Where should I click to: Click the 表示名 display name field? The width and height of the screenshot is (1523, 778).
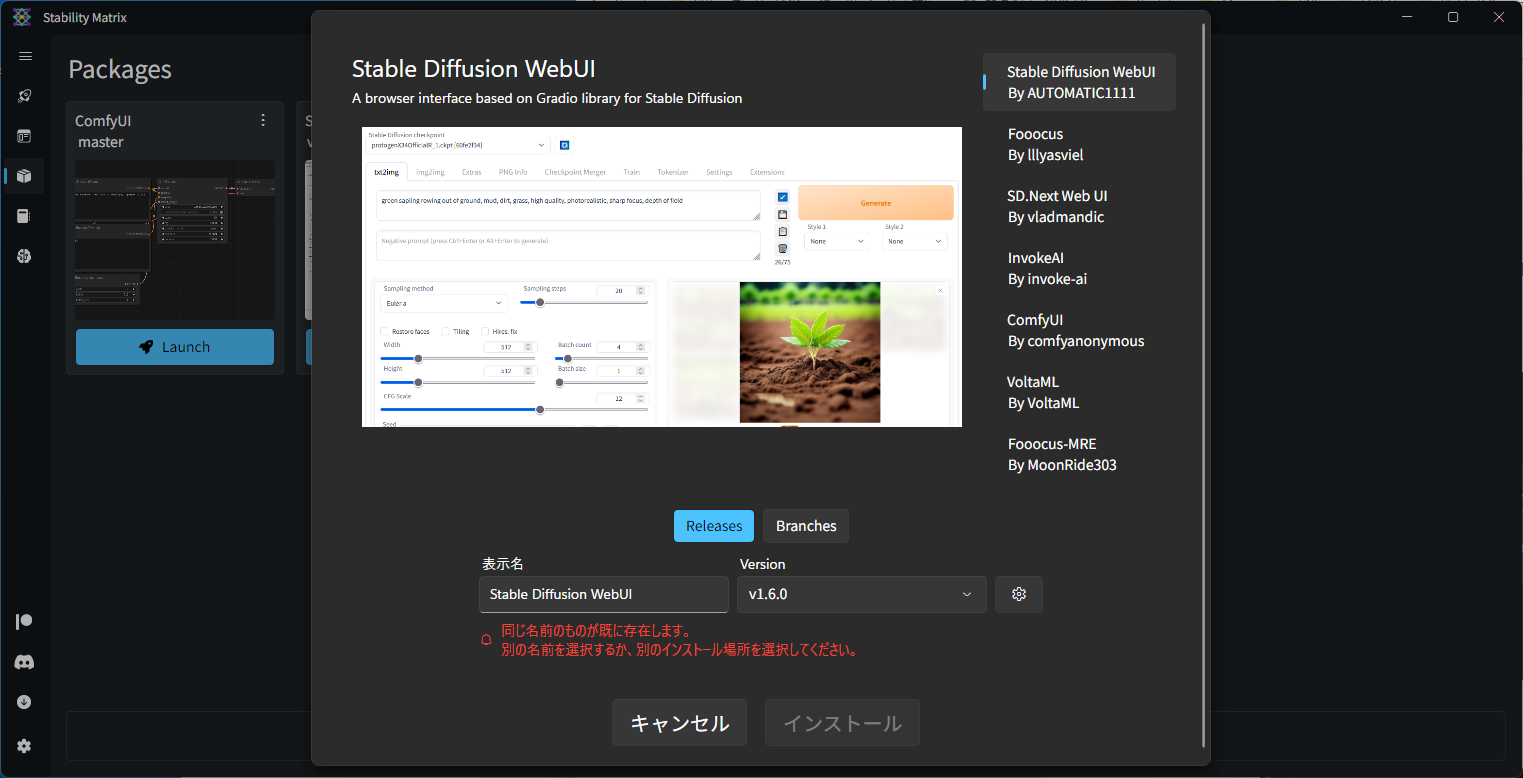[604, 594]
